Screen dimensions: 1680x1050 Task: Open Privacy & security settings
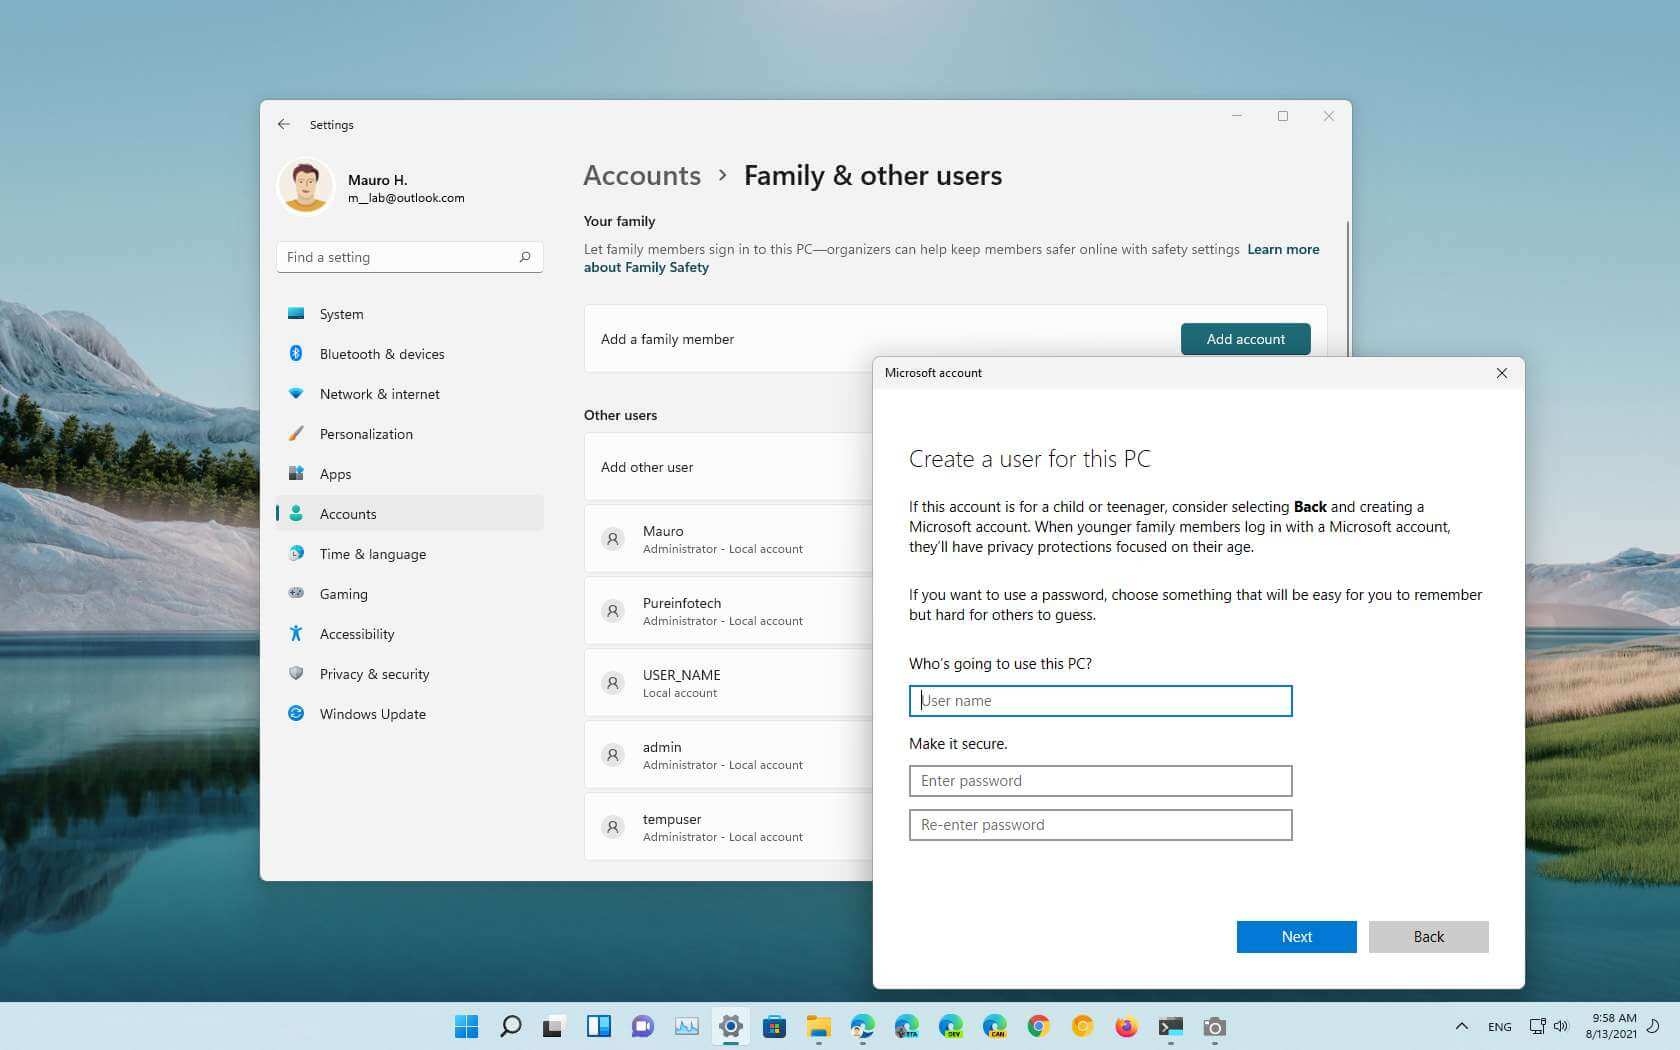[x=410, y=674]
